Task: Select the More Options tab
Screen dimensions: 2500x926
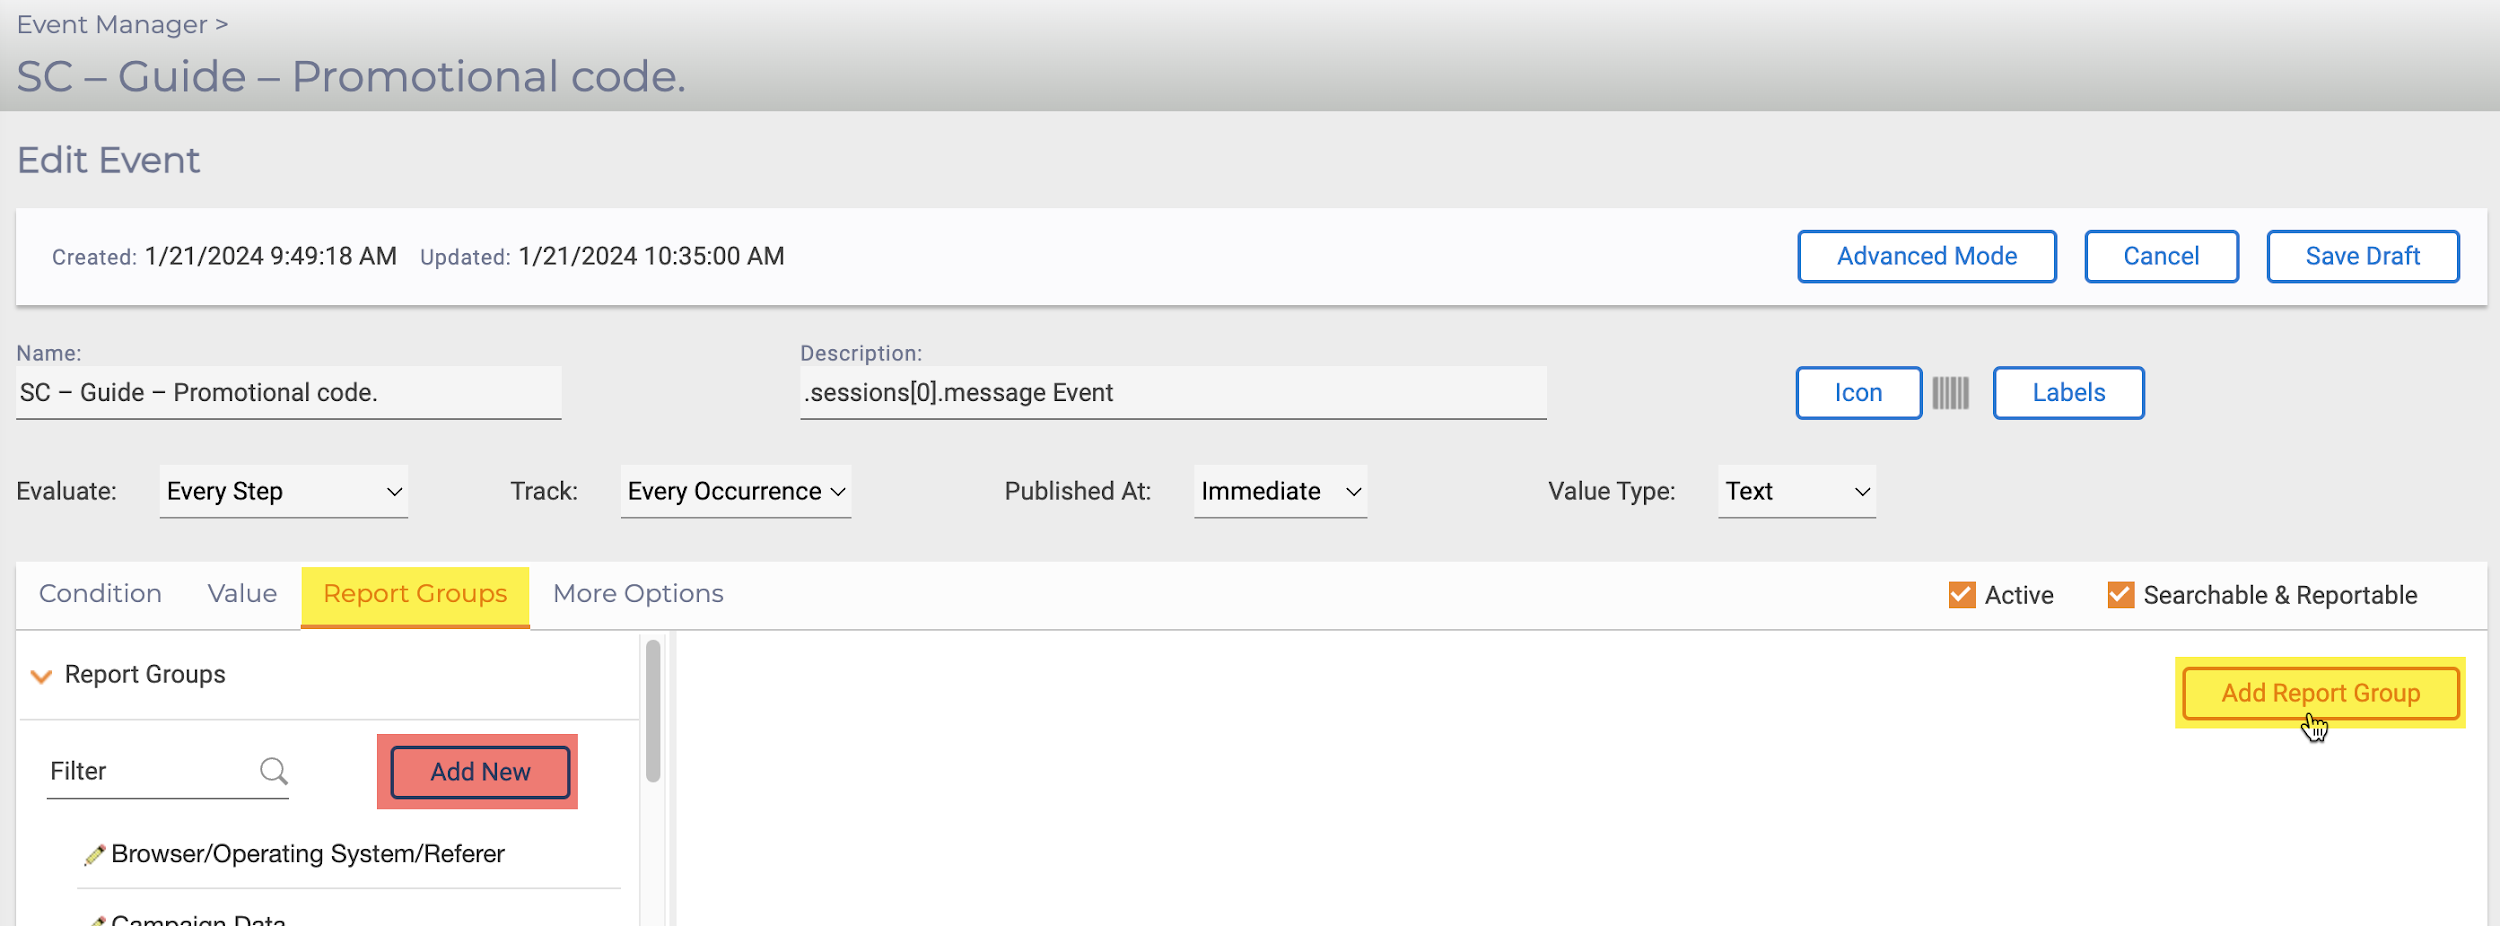Action: click(x=638, y=594)
